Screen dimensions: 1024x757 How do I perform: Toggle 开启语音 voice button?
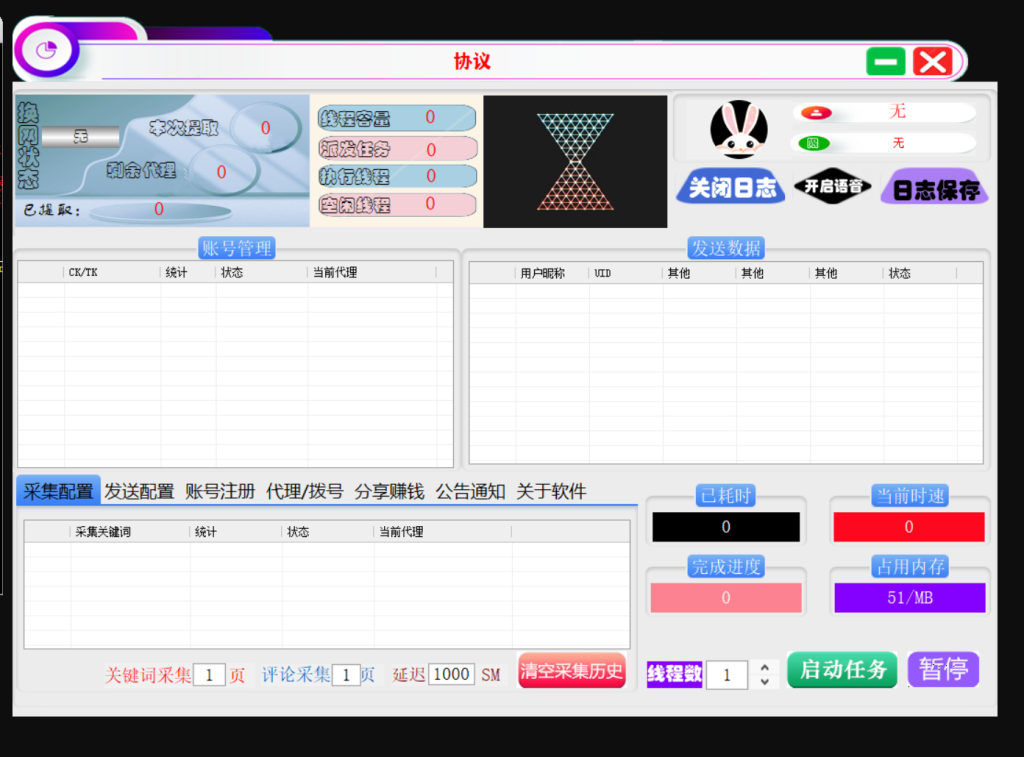(x=832, y=187)
